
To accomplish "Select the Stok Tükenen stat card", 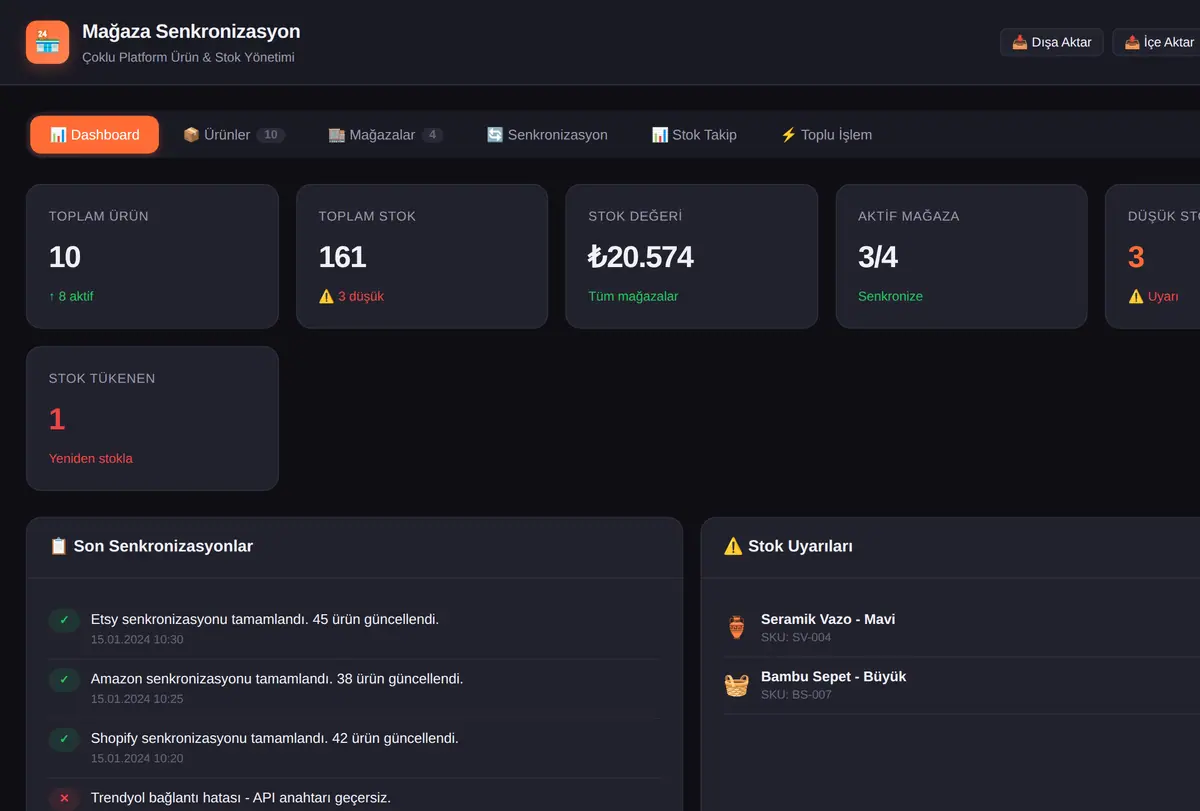I will [152, 418].
